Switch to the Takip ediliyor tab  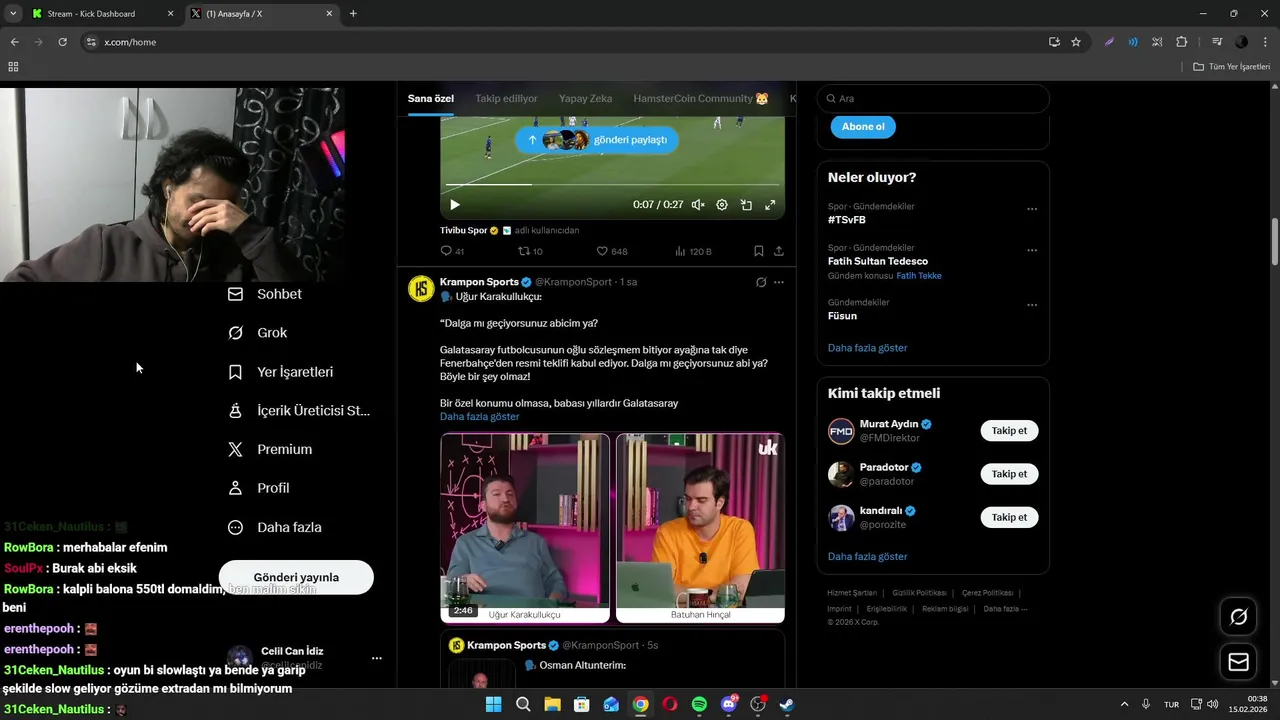pyautogui.click(x=506, y=98)
